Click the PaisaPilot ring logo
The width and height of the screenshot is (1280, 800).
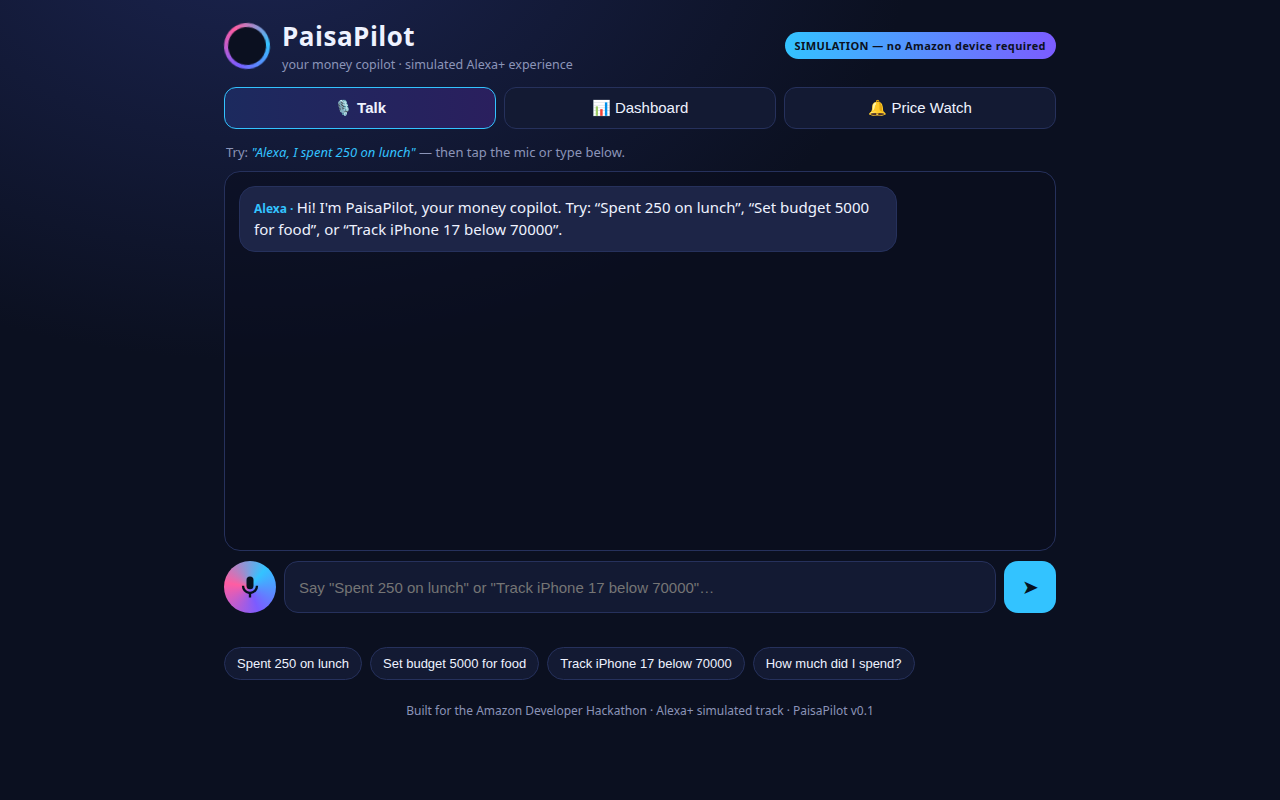(247, 46)
